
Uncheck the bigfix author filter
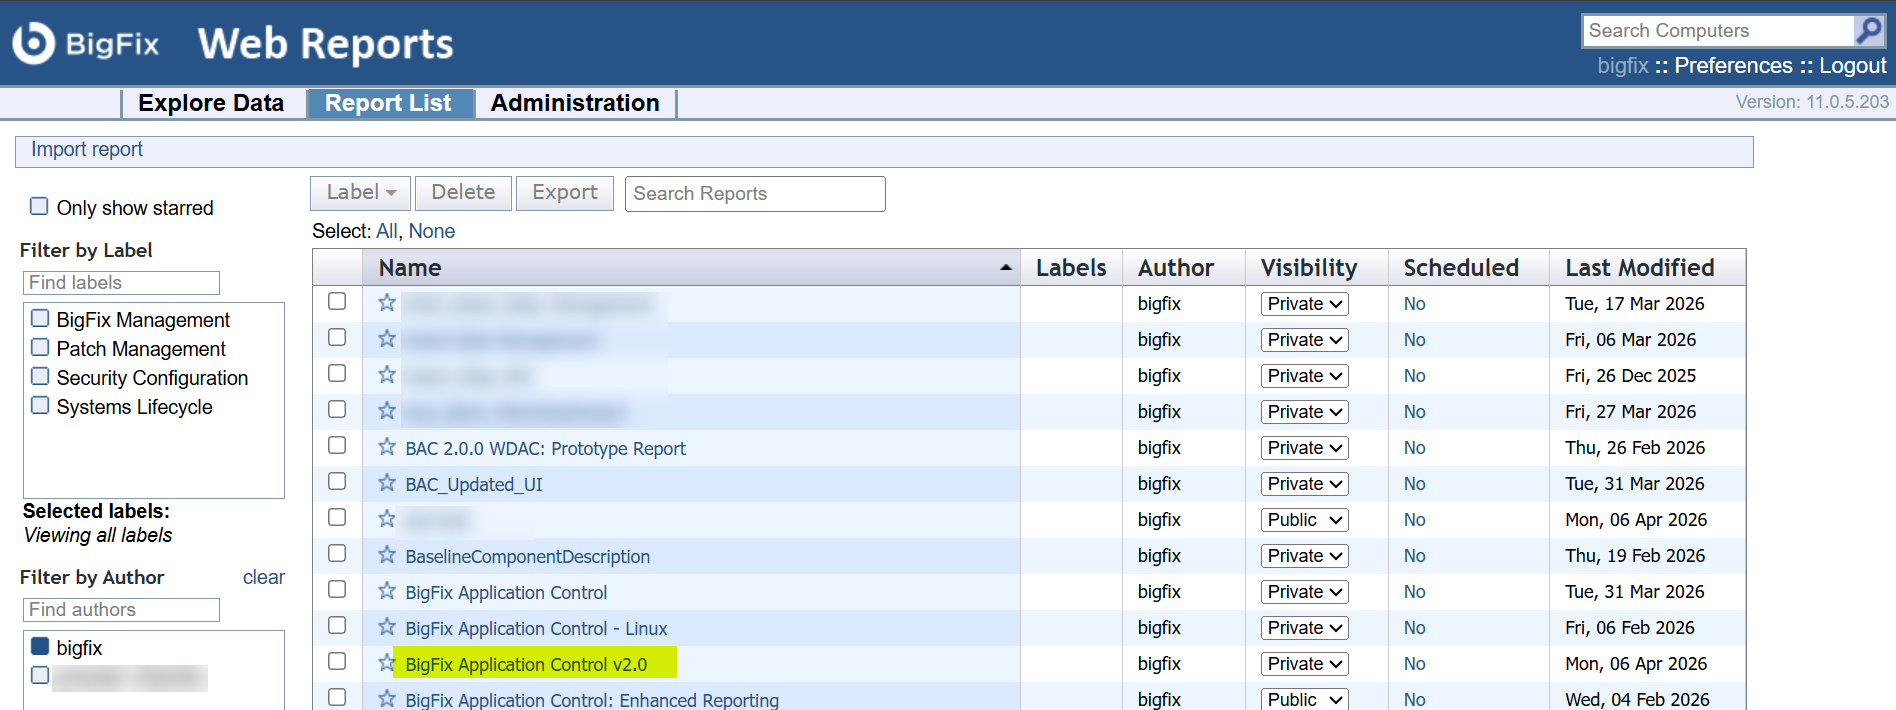[x=40, y=646]
